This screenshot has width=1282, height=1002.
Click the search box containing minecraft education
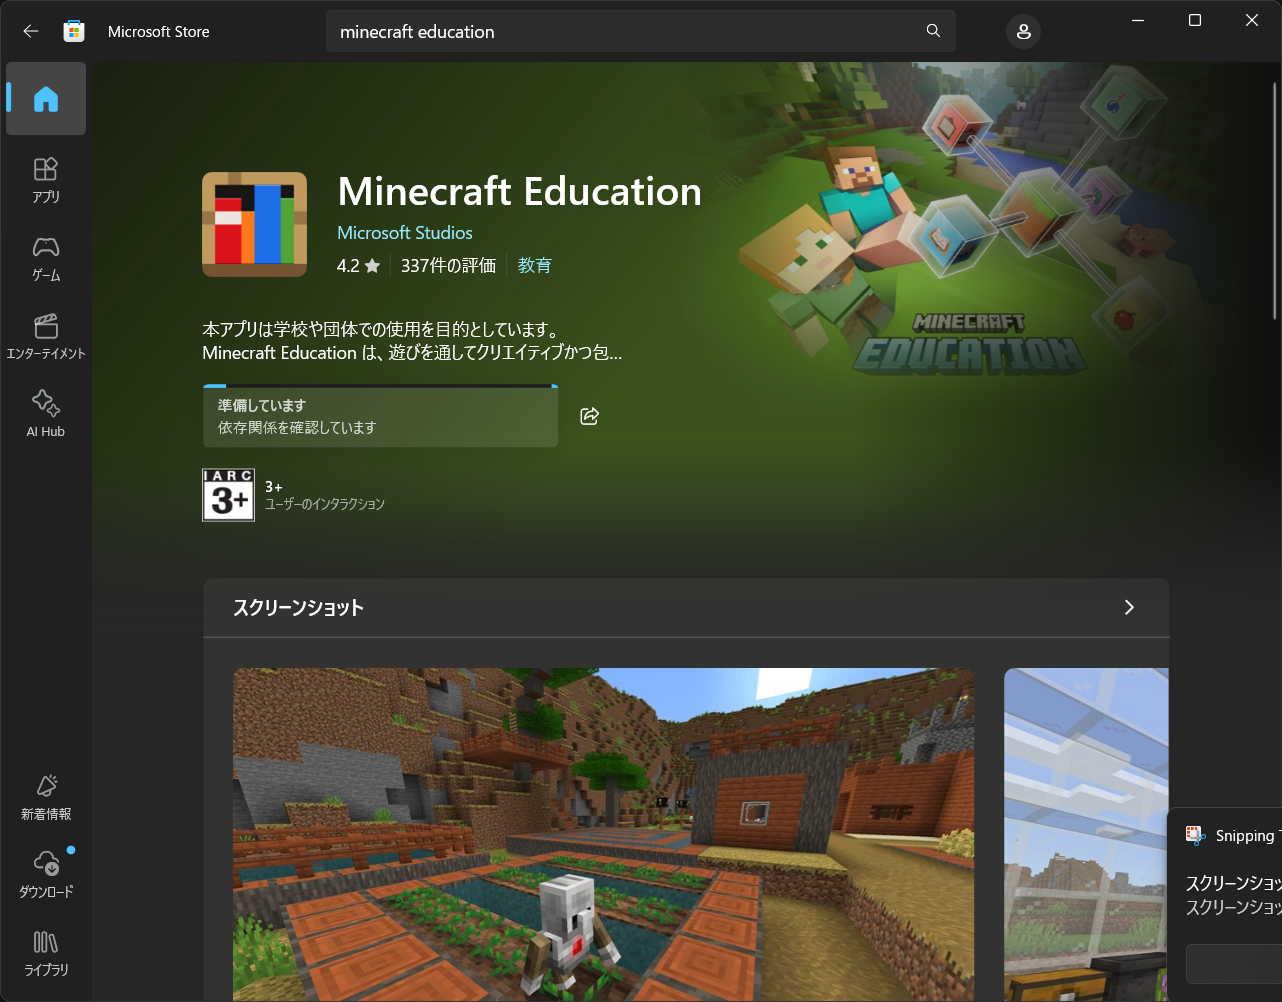pos(640,31)
